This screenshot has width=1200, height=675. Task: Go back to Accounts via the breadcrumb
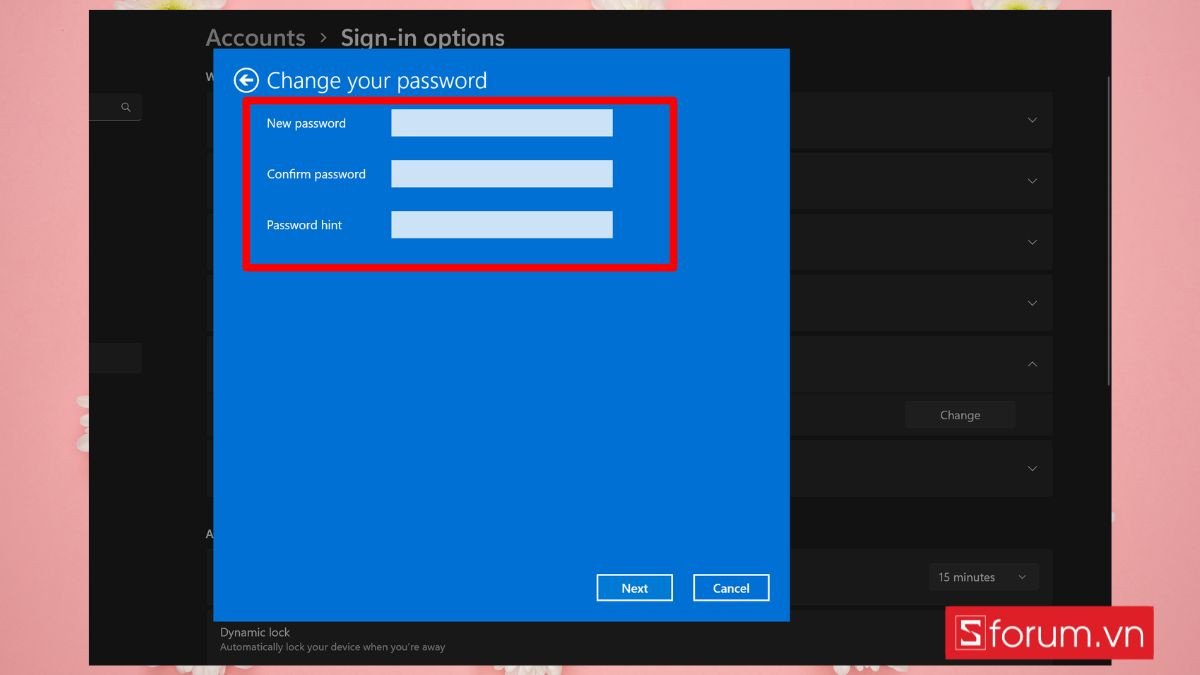pyautogui.click(x=255, y=38)
